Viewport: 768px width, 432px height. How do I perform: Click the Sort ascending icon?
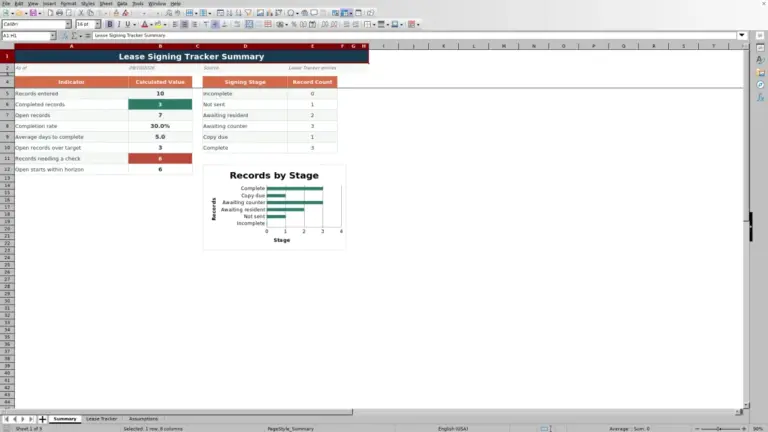pos(229,13)
